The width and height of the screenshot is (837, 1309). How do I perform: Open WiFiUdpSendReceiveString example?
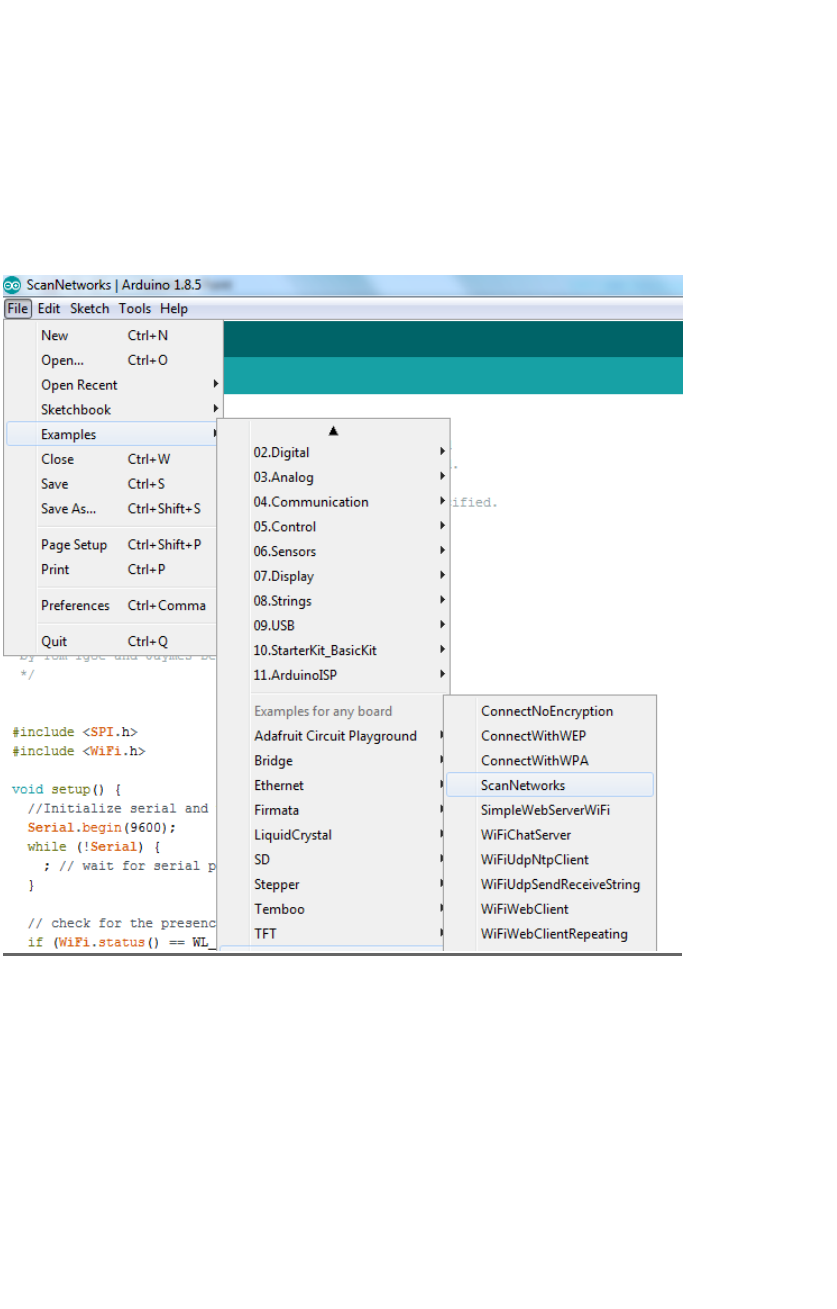[550, 885]
